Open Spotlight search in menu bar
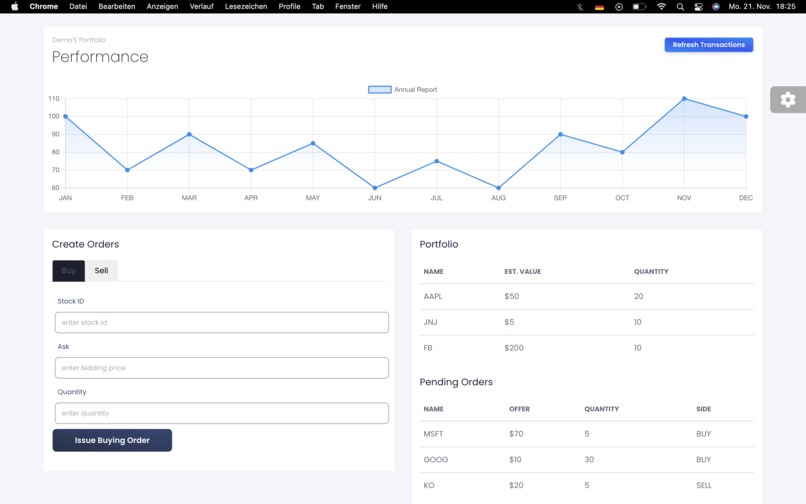Viewport: 806px width, 504px height. (680, 7)
